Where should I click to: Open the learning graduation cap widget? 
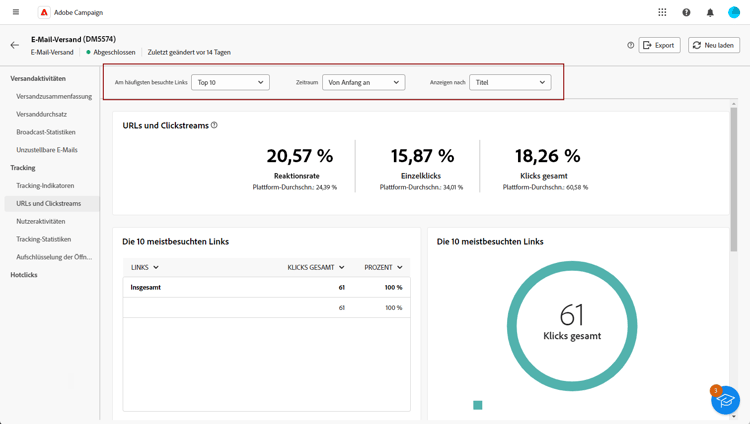[725, 400]
